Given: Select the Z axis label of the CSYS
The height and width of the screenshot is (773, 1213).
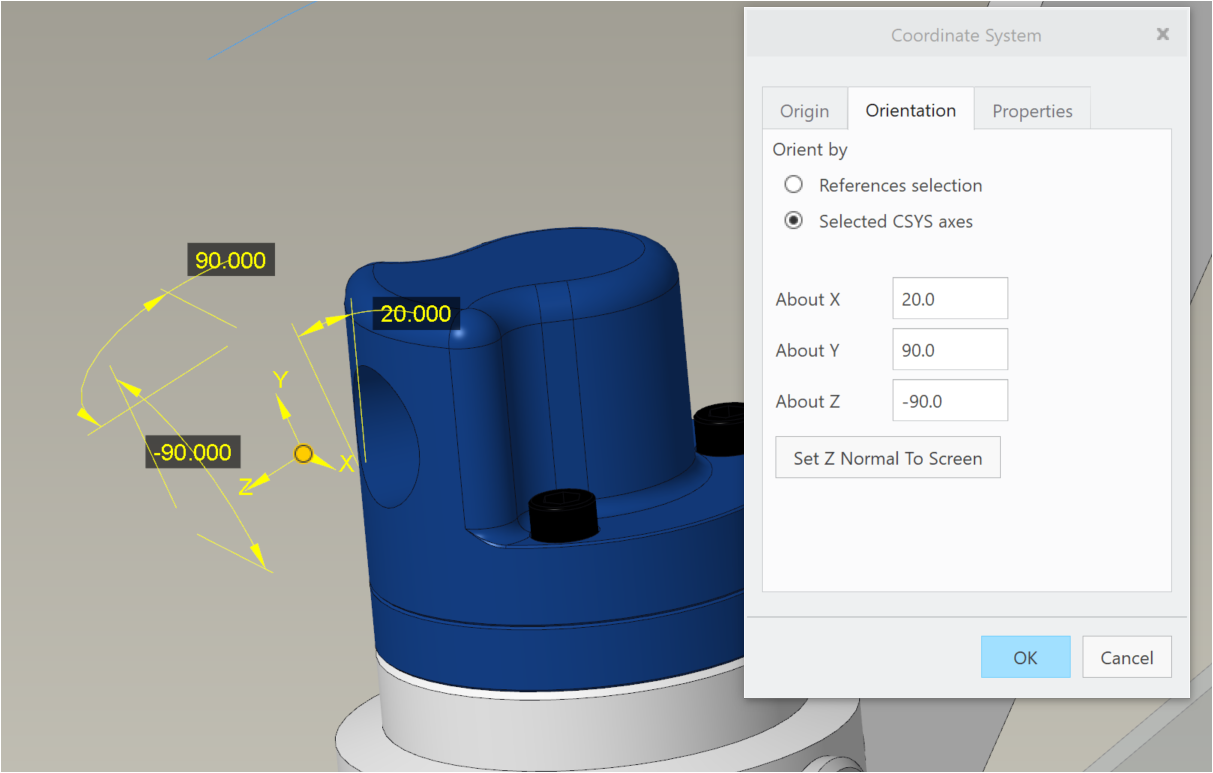Looking at the screenshot, I should tap(246, 487).
